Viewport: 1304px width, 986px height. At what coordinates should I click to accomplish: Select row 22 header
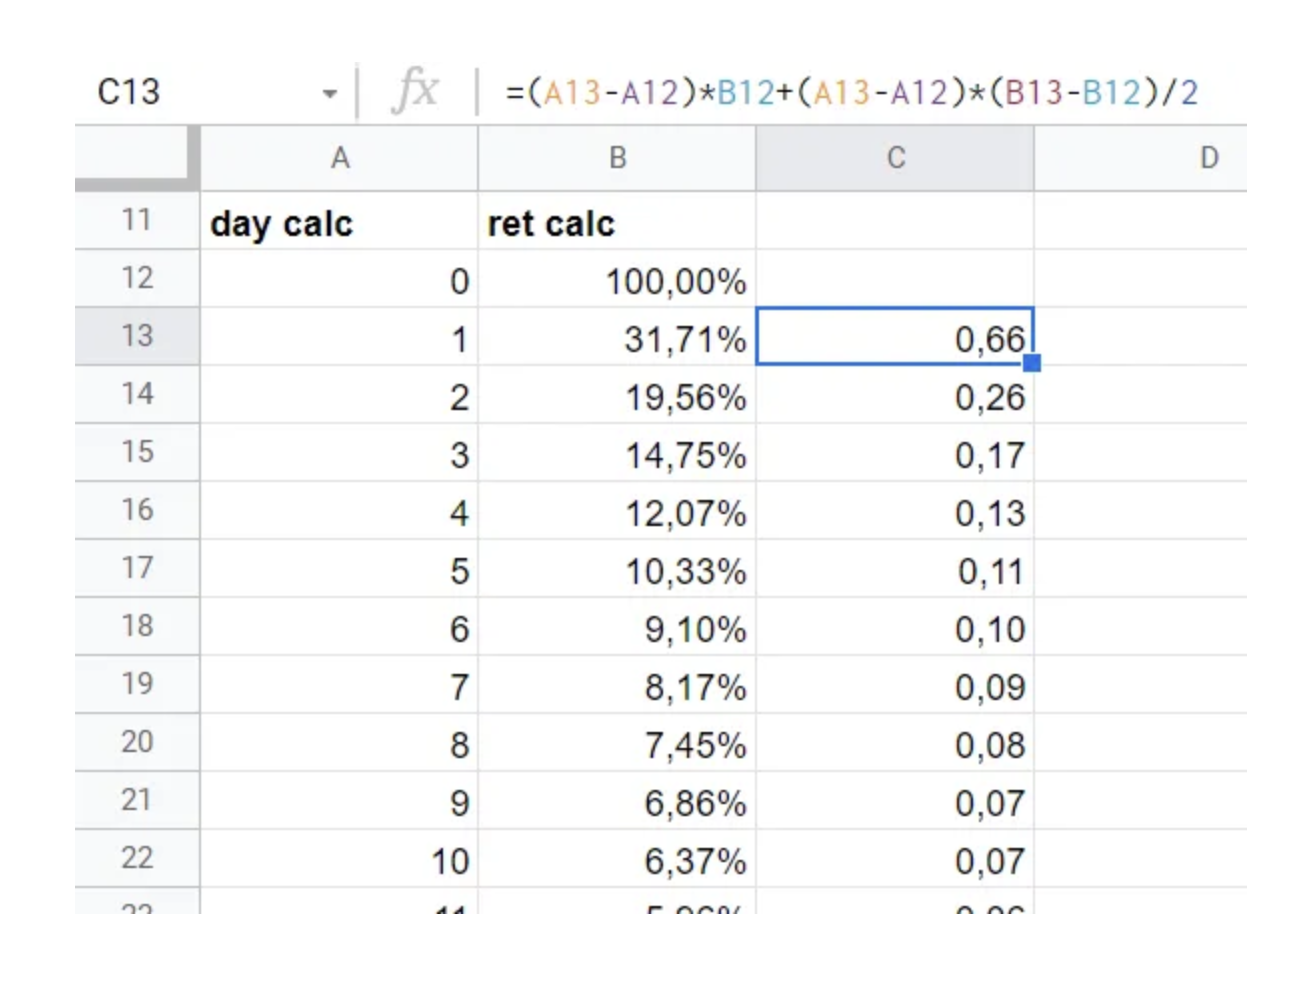point(137,858)
